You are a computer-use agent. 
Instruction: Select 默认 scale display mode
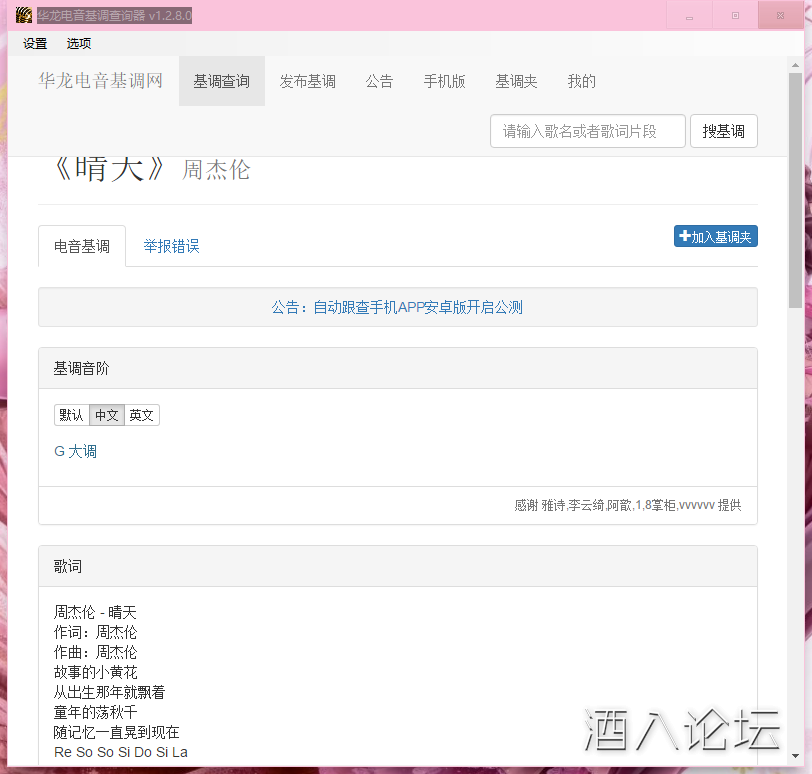point(71,415)
